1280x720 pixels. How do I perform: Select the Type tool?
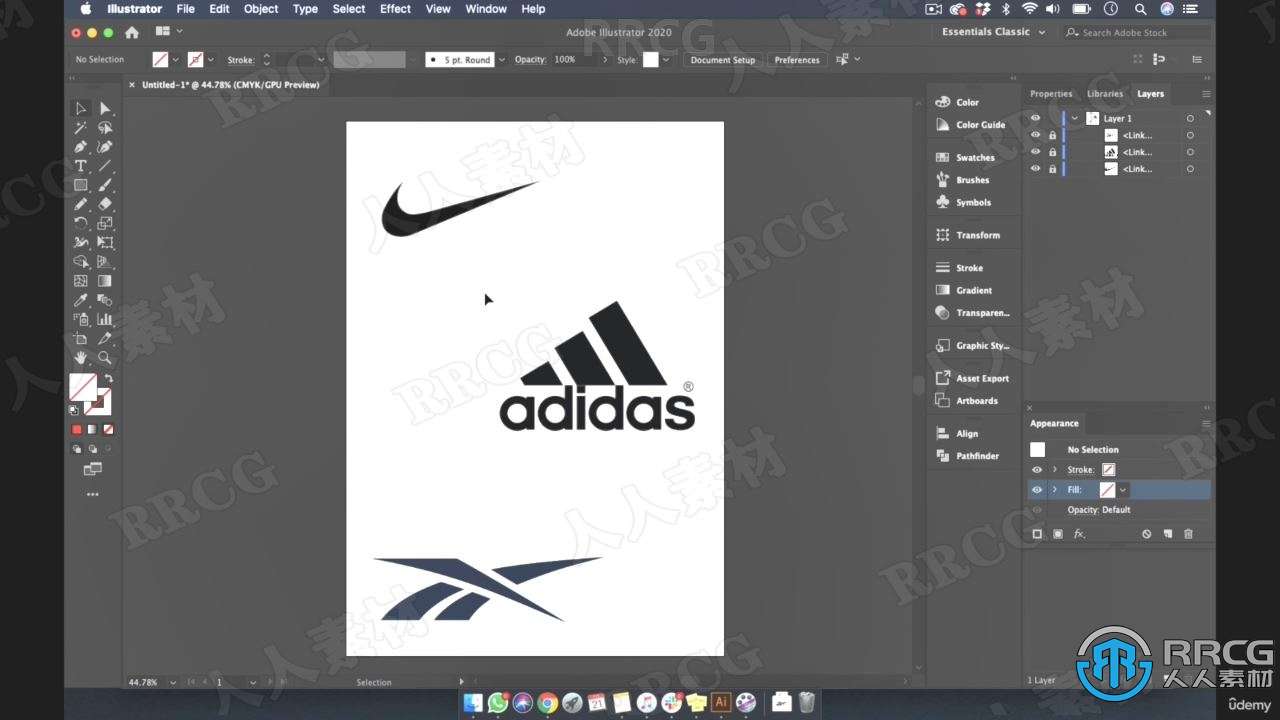point(81,166)
